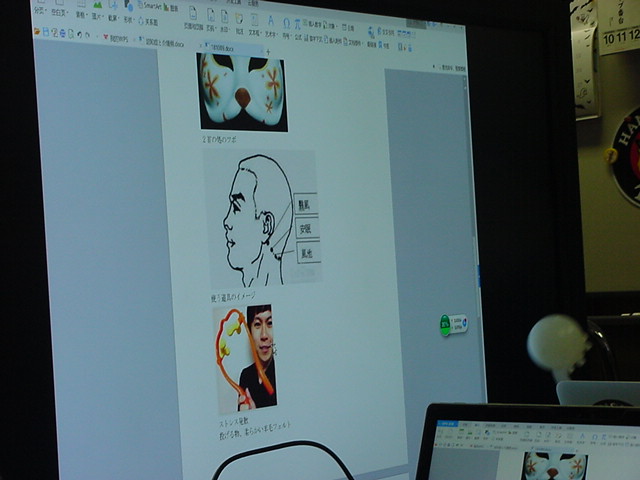
Task: Open the 空白页 blank page dropdown
Action: (59, 12)
